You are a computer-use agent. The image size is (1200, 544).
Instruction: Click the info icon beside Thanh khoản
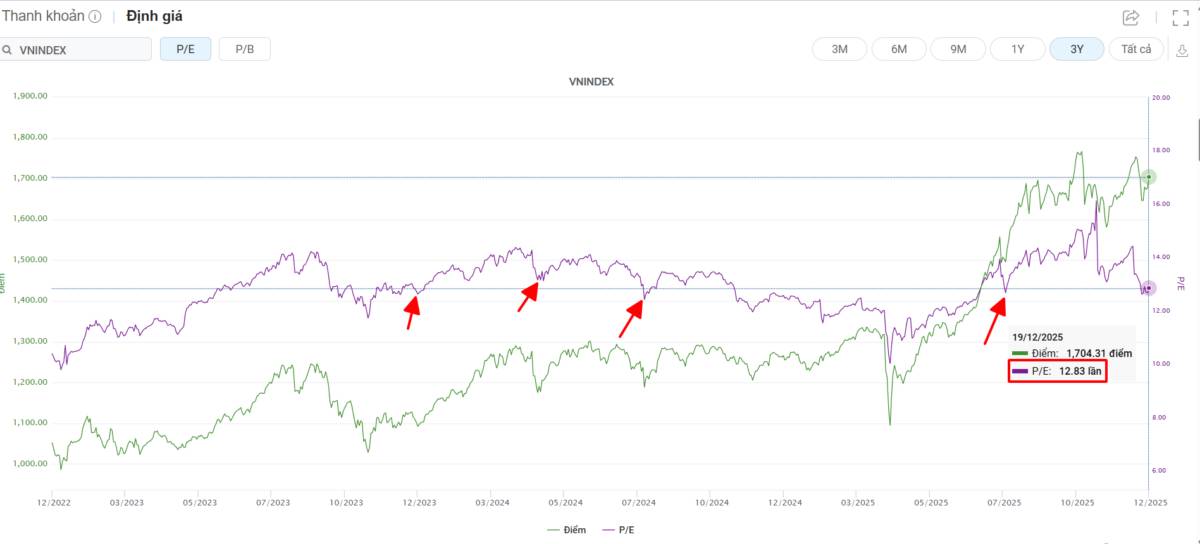point(95,17)
